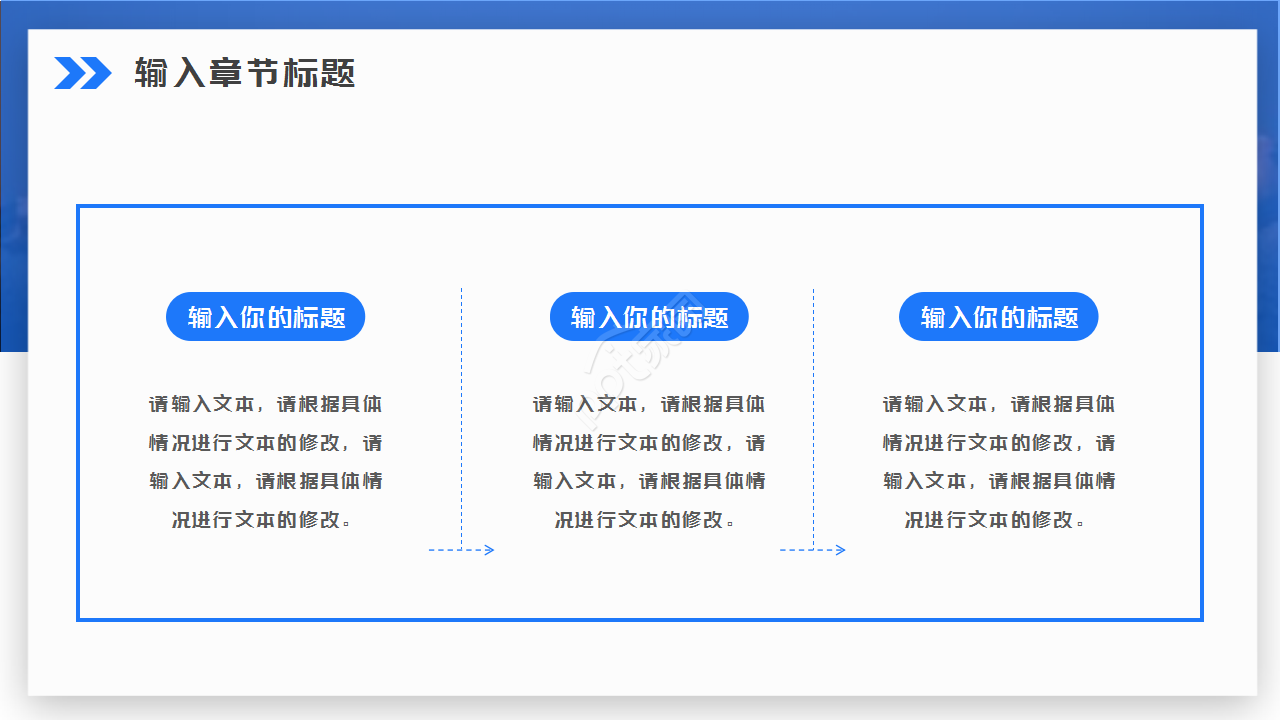Select the slide title 输入章节标题
1280x720 pixels.
(244, 74)
